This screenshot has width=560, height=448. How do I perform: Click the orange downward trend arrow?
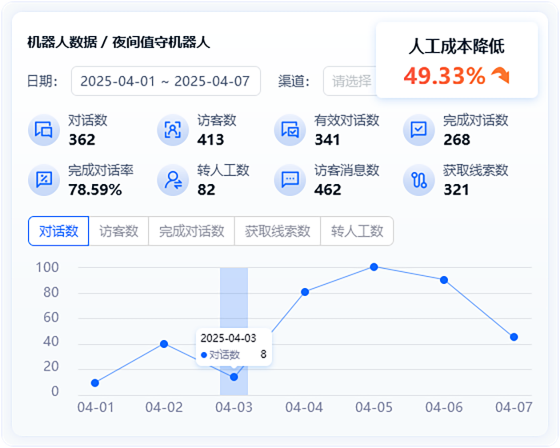point(501,75)
